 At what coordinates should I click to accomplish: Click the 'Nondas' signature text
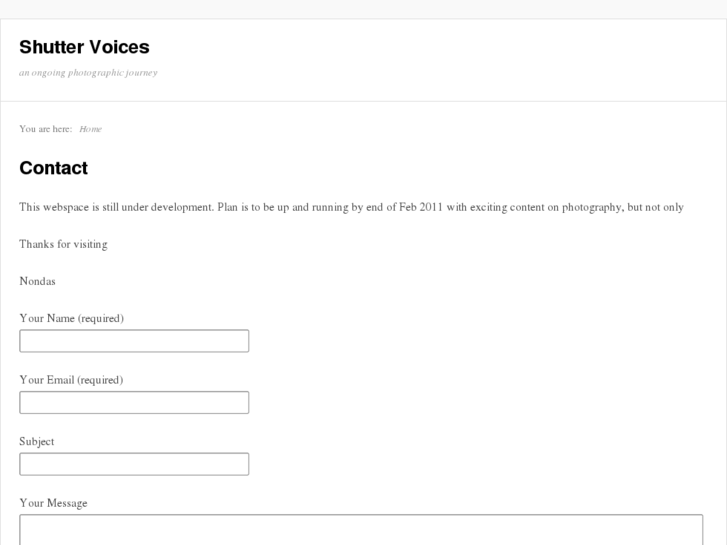tap(37, 281)
